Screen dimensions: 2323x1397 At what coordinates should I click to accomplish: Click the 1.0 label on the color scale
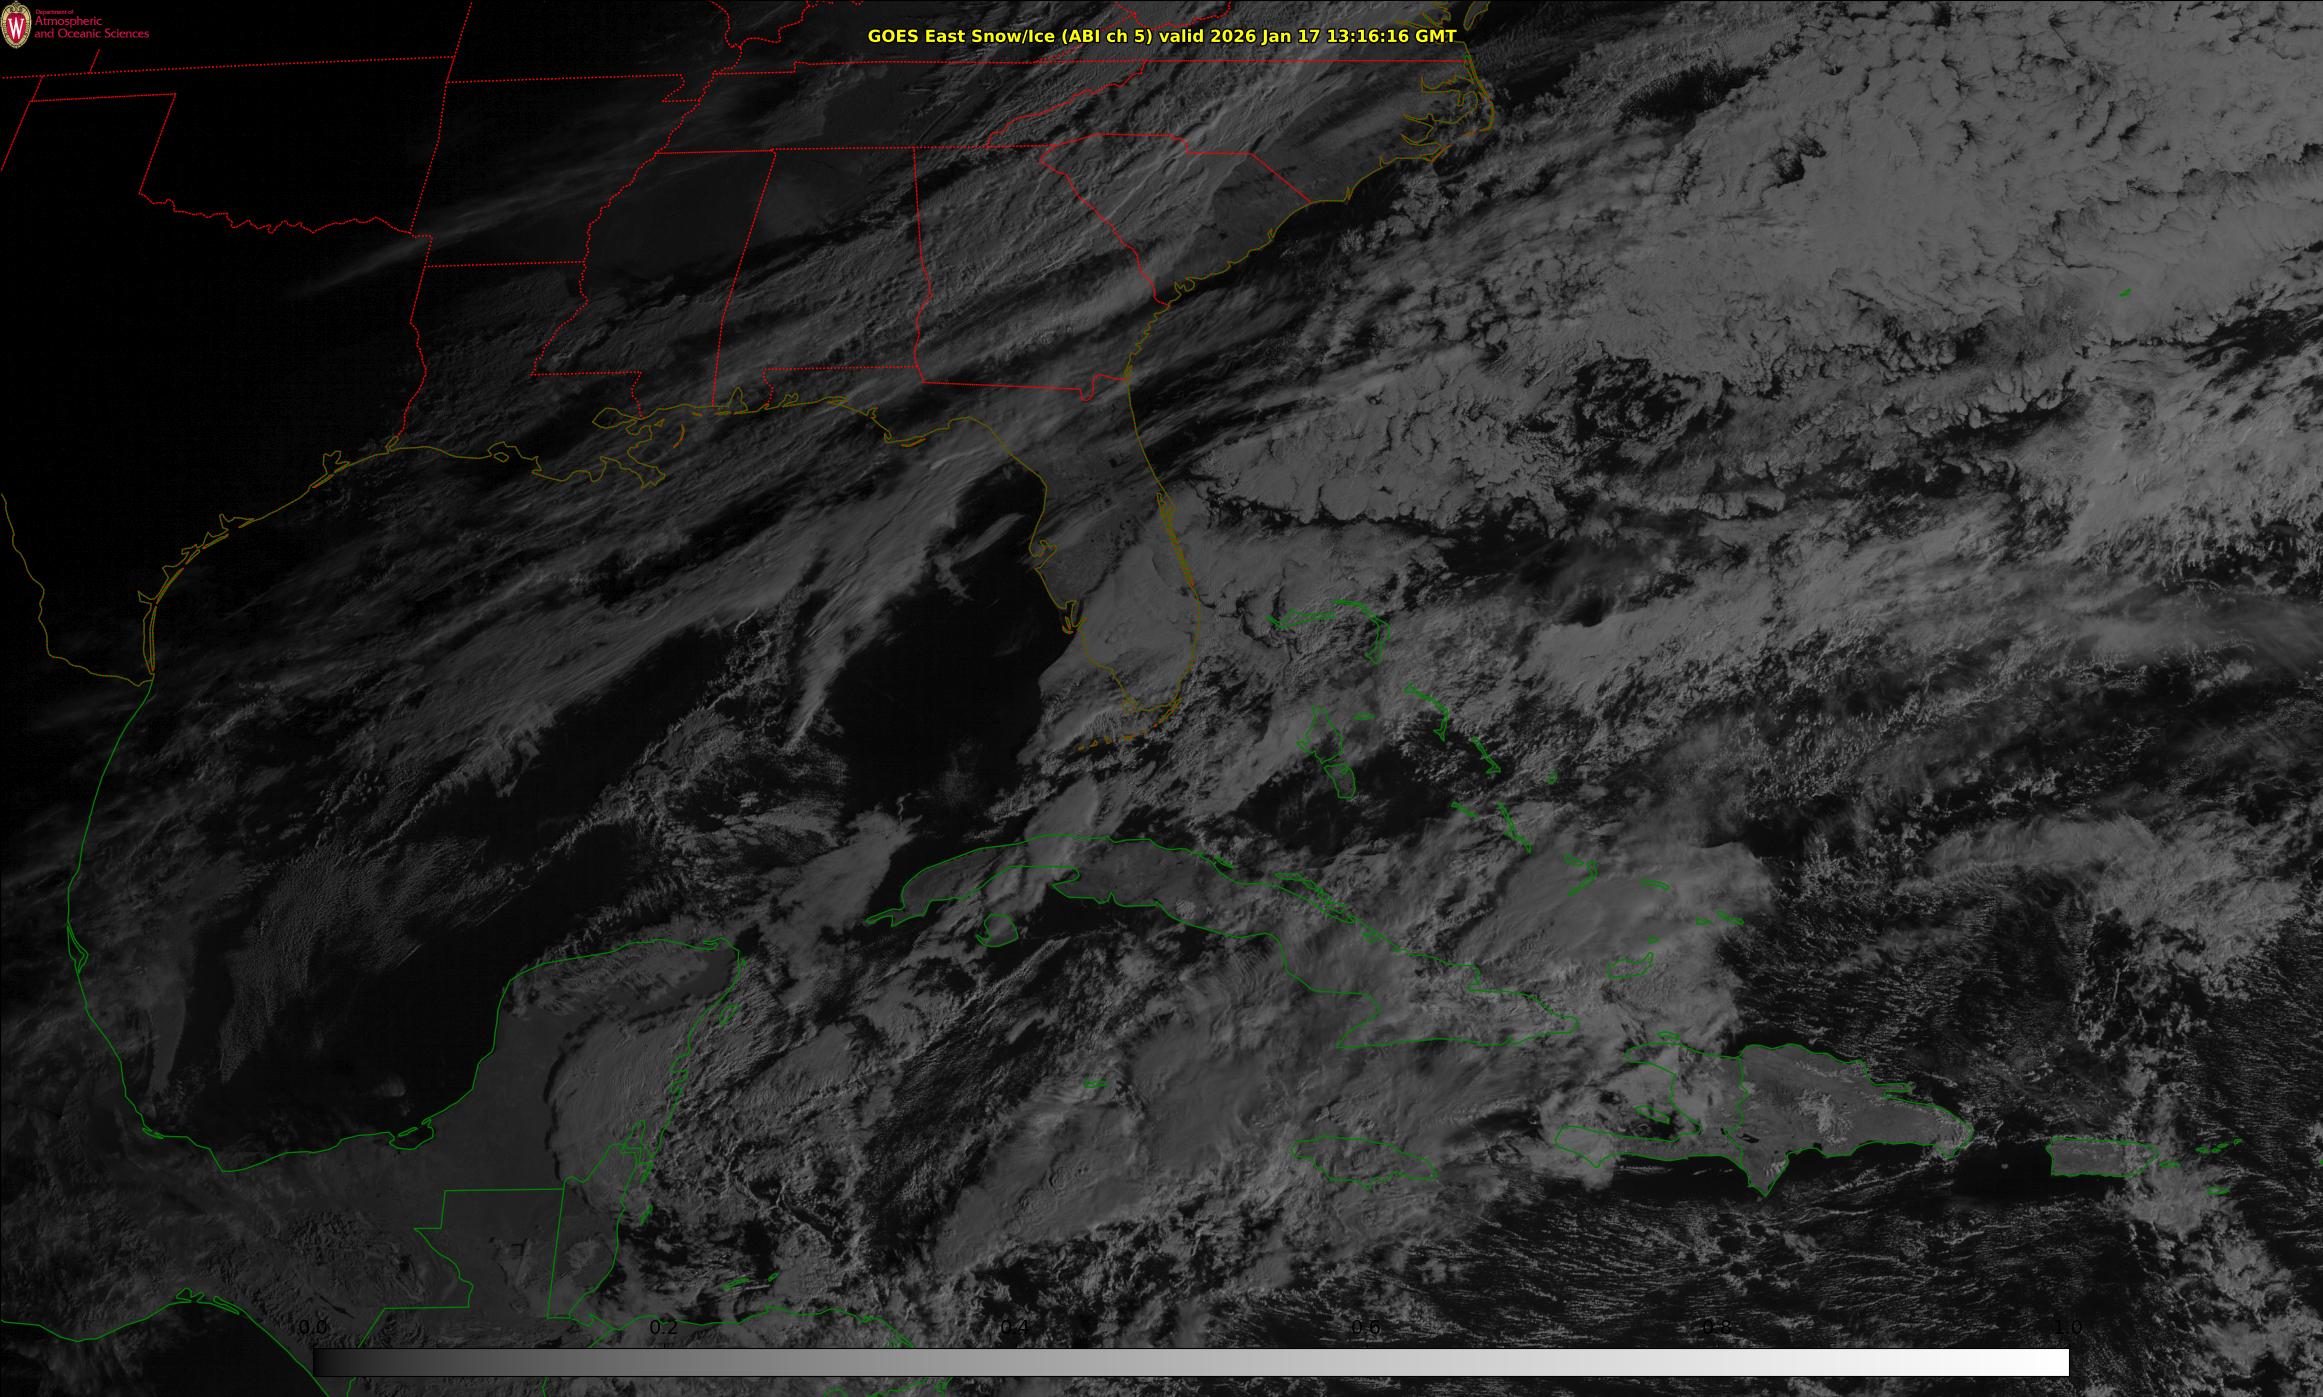(x=2068, y=1327)
